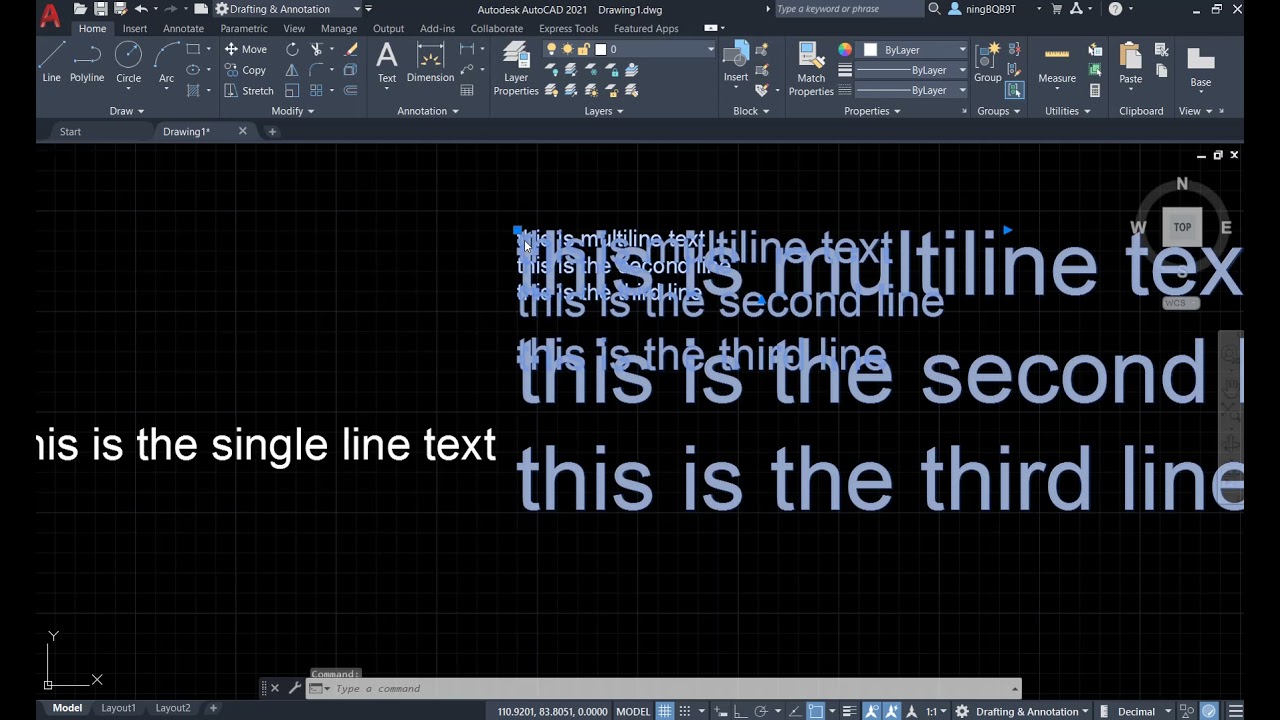This screenshot has height=720, width=1280.
Task: Switch to the Layout1 tab
Action: [118, 708]
